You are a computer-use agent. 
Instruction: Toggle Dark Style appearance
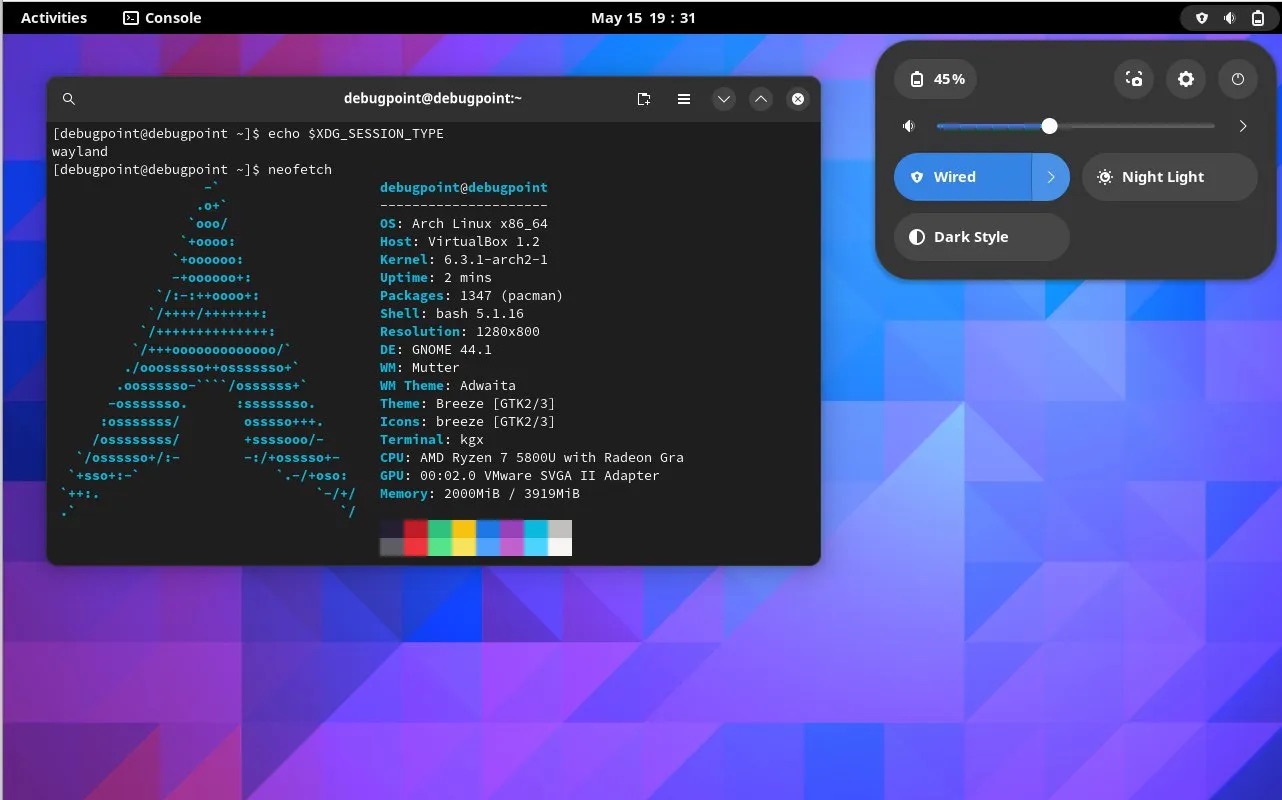[980, 237]
